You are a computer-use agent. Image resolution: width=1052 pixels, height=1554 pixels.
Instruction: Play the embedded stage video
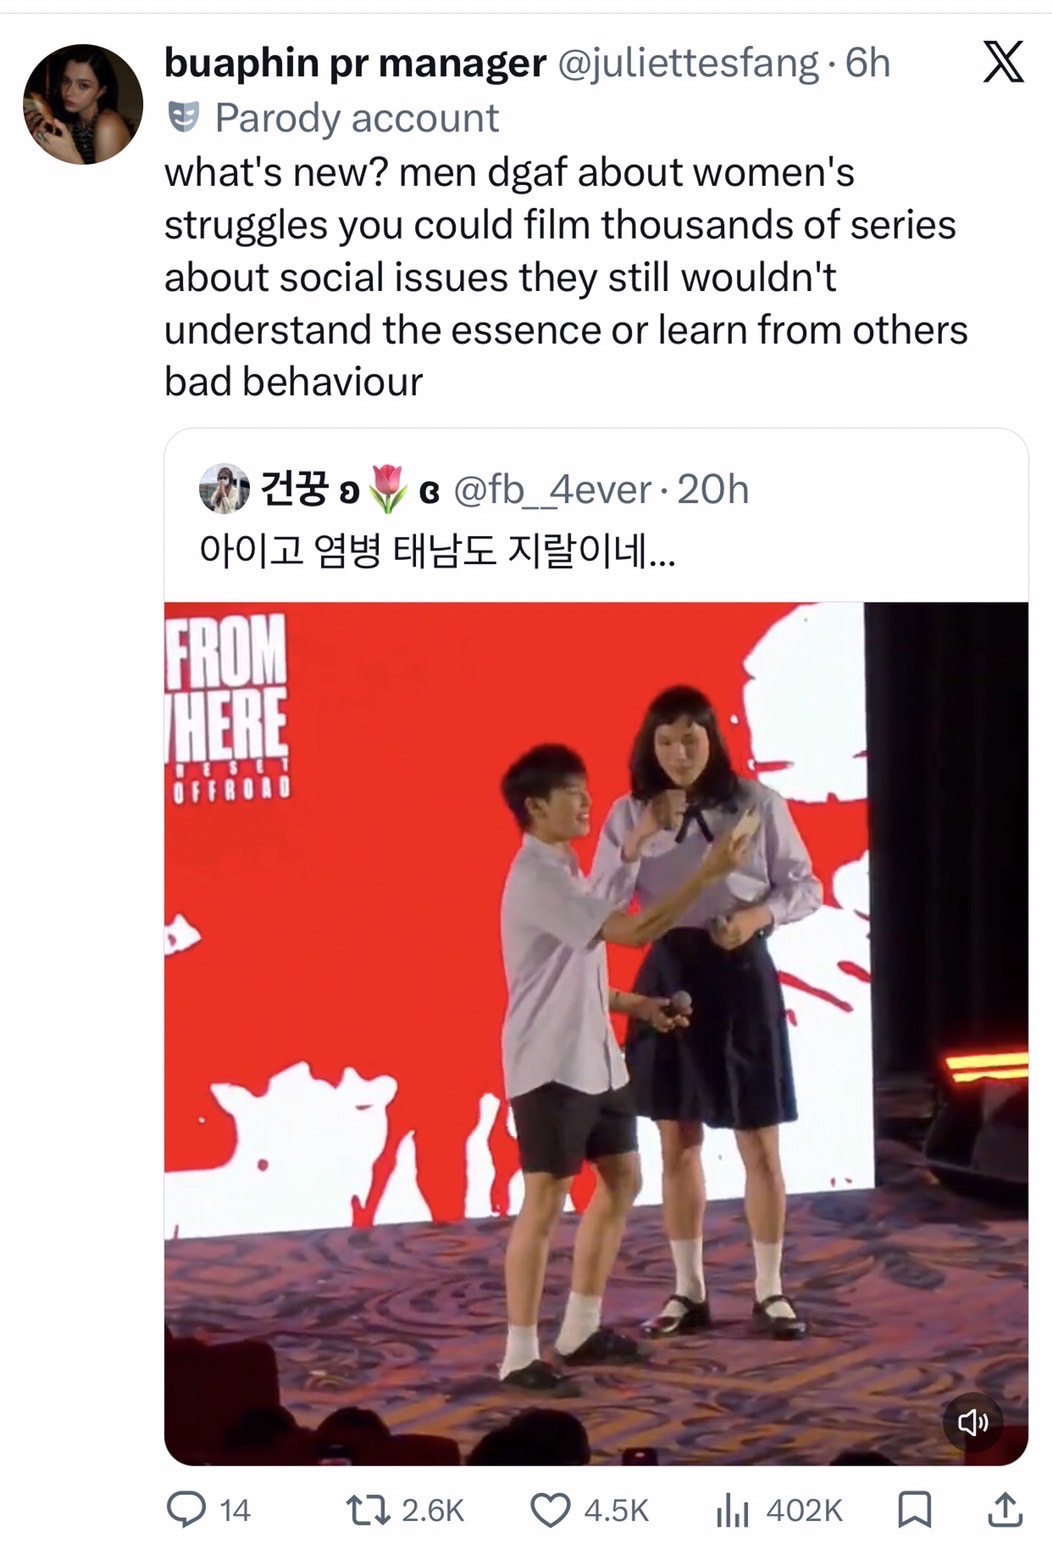pyautogui.click(x=596, y=1033)
